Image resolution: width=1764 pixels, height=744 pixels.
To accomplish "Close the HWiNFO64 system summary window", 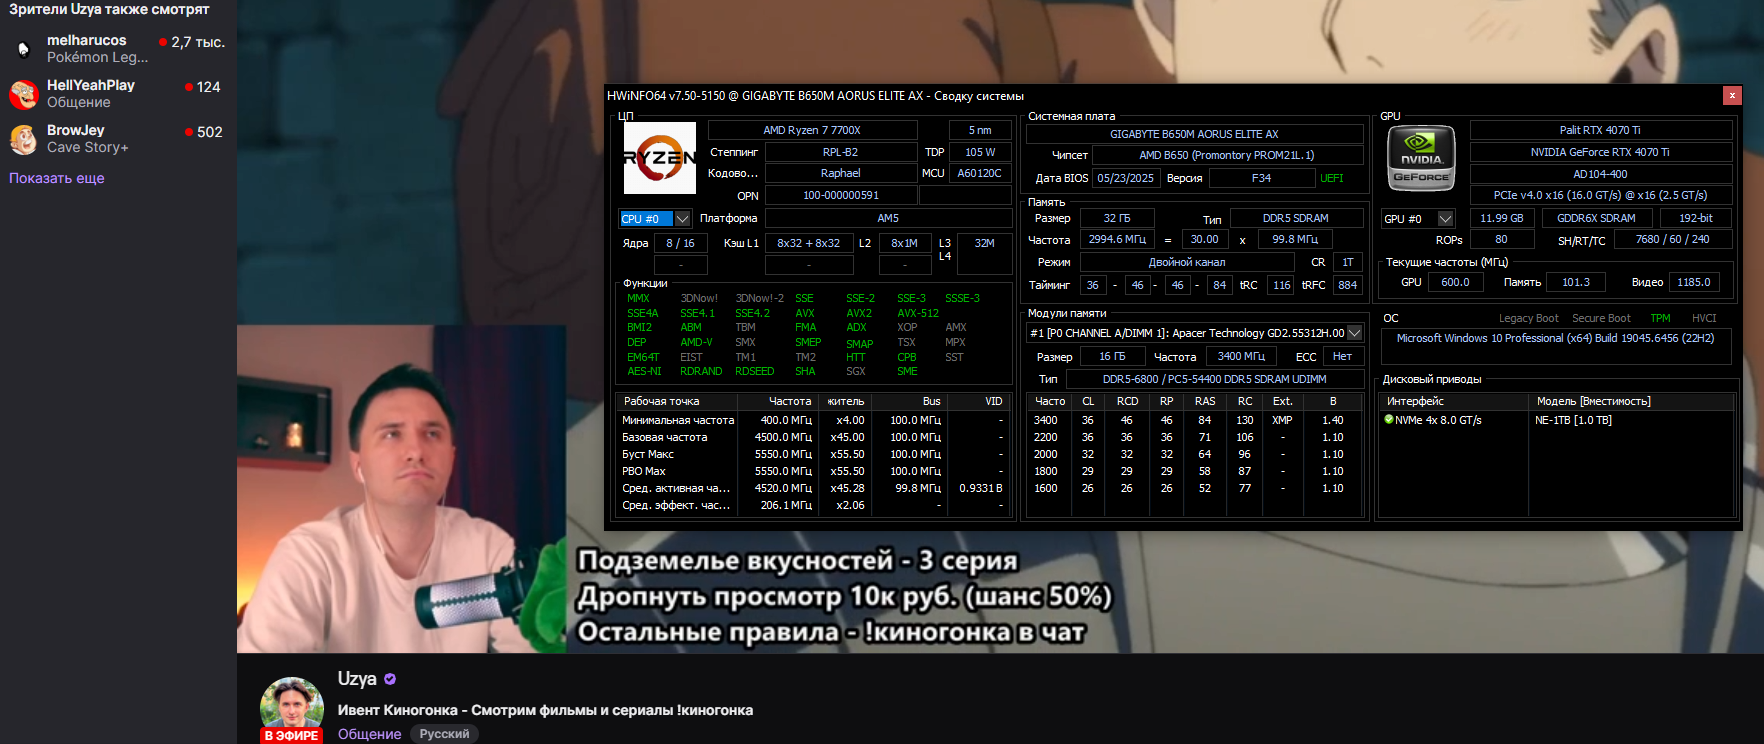I will [x=1732, y=95].
